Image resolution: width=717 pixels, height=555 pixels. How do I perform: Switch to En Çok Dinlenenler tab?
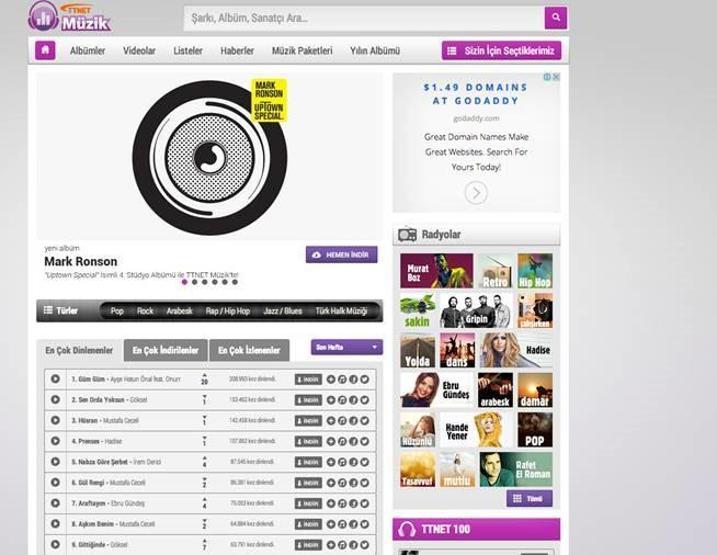[79, 351]
